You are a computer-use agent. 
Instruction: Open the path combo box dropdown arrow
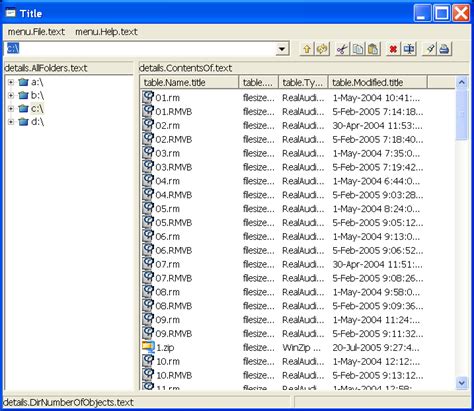[x=282, y=49]
